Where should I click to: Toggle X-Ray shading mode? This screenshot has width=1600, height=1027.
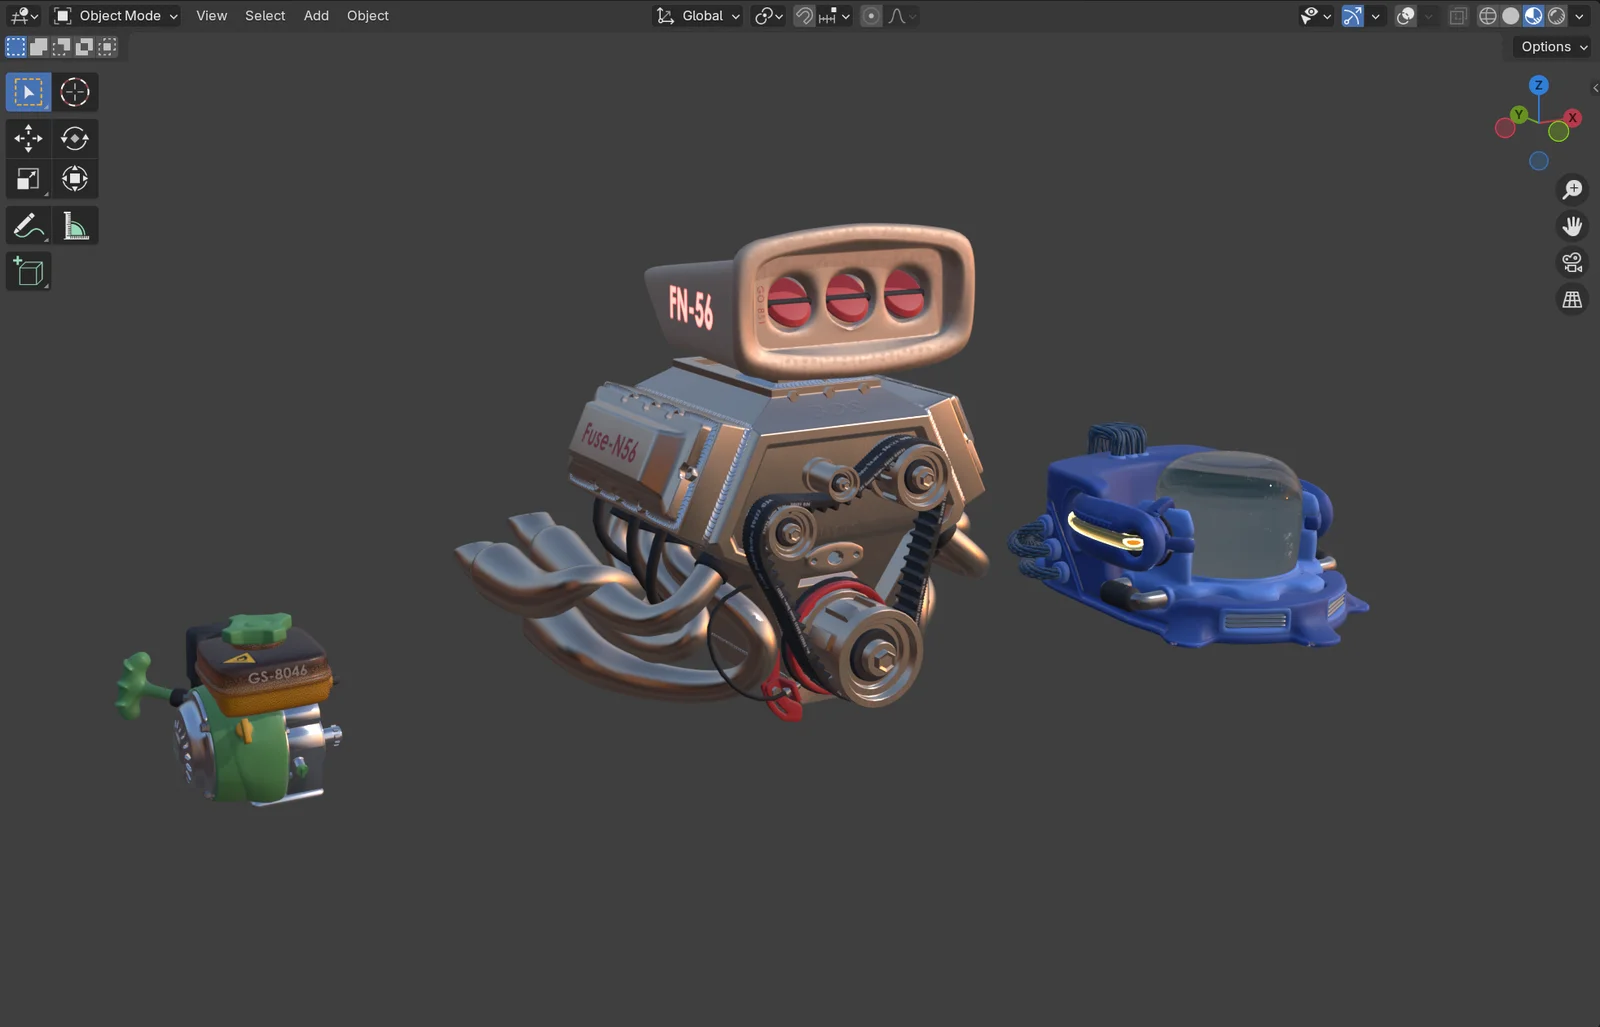[1457, 16]
